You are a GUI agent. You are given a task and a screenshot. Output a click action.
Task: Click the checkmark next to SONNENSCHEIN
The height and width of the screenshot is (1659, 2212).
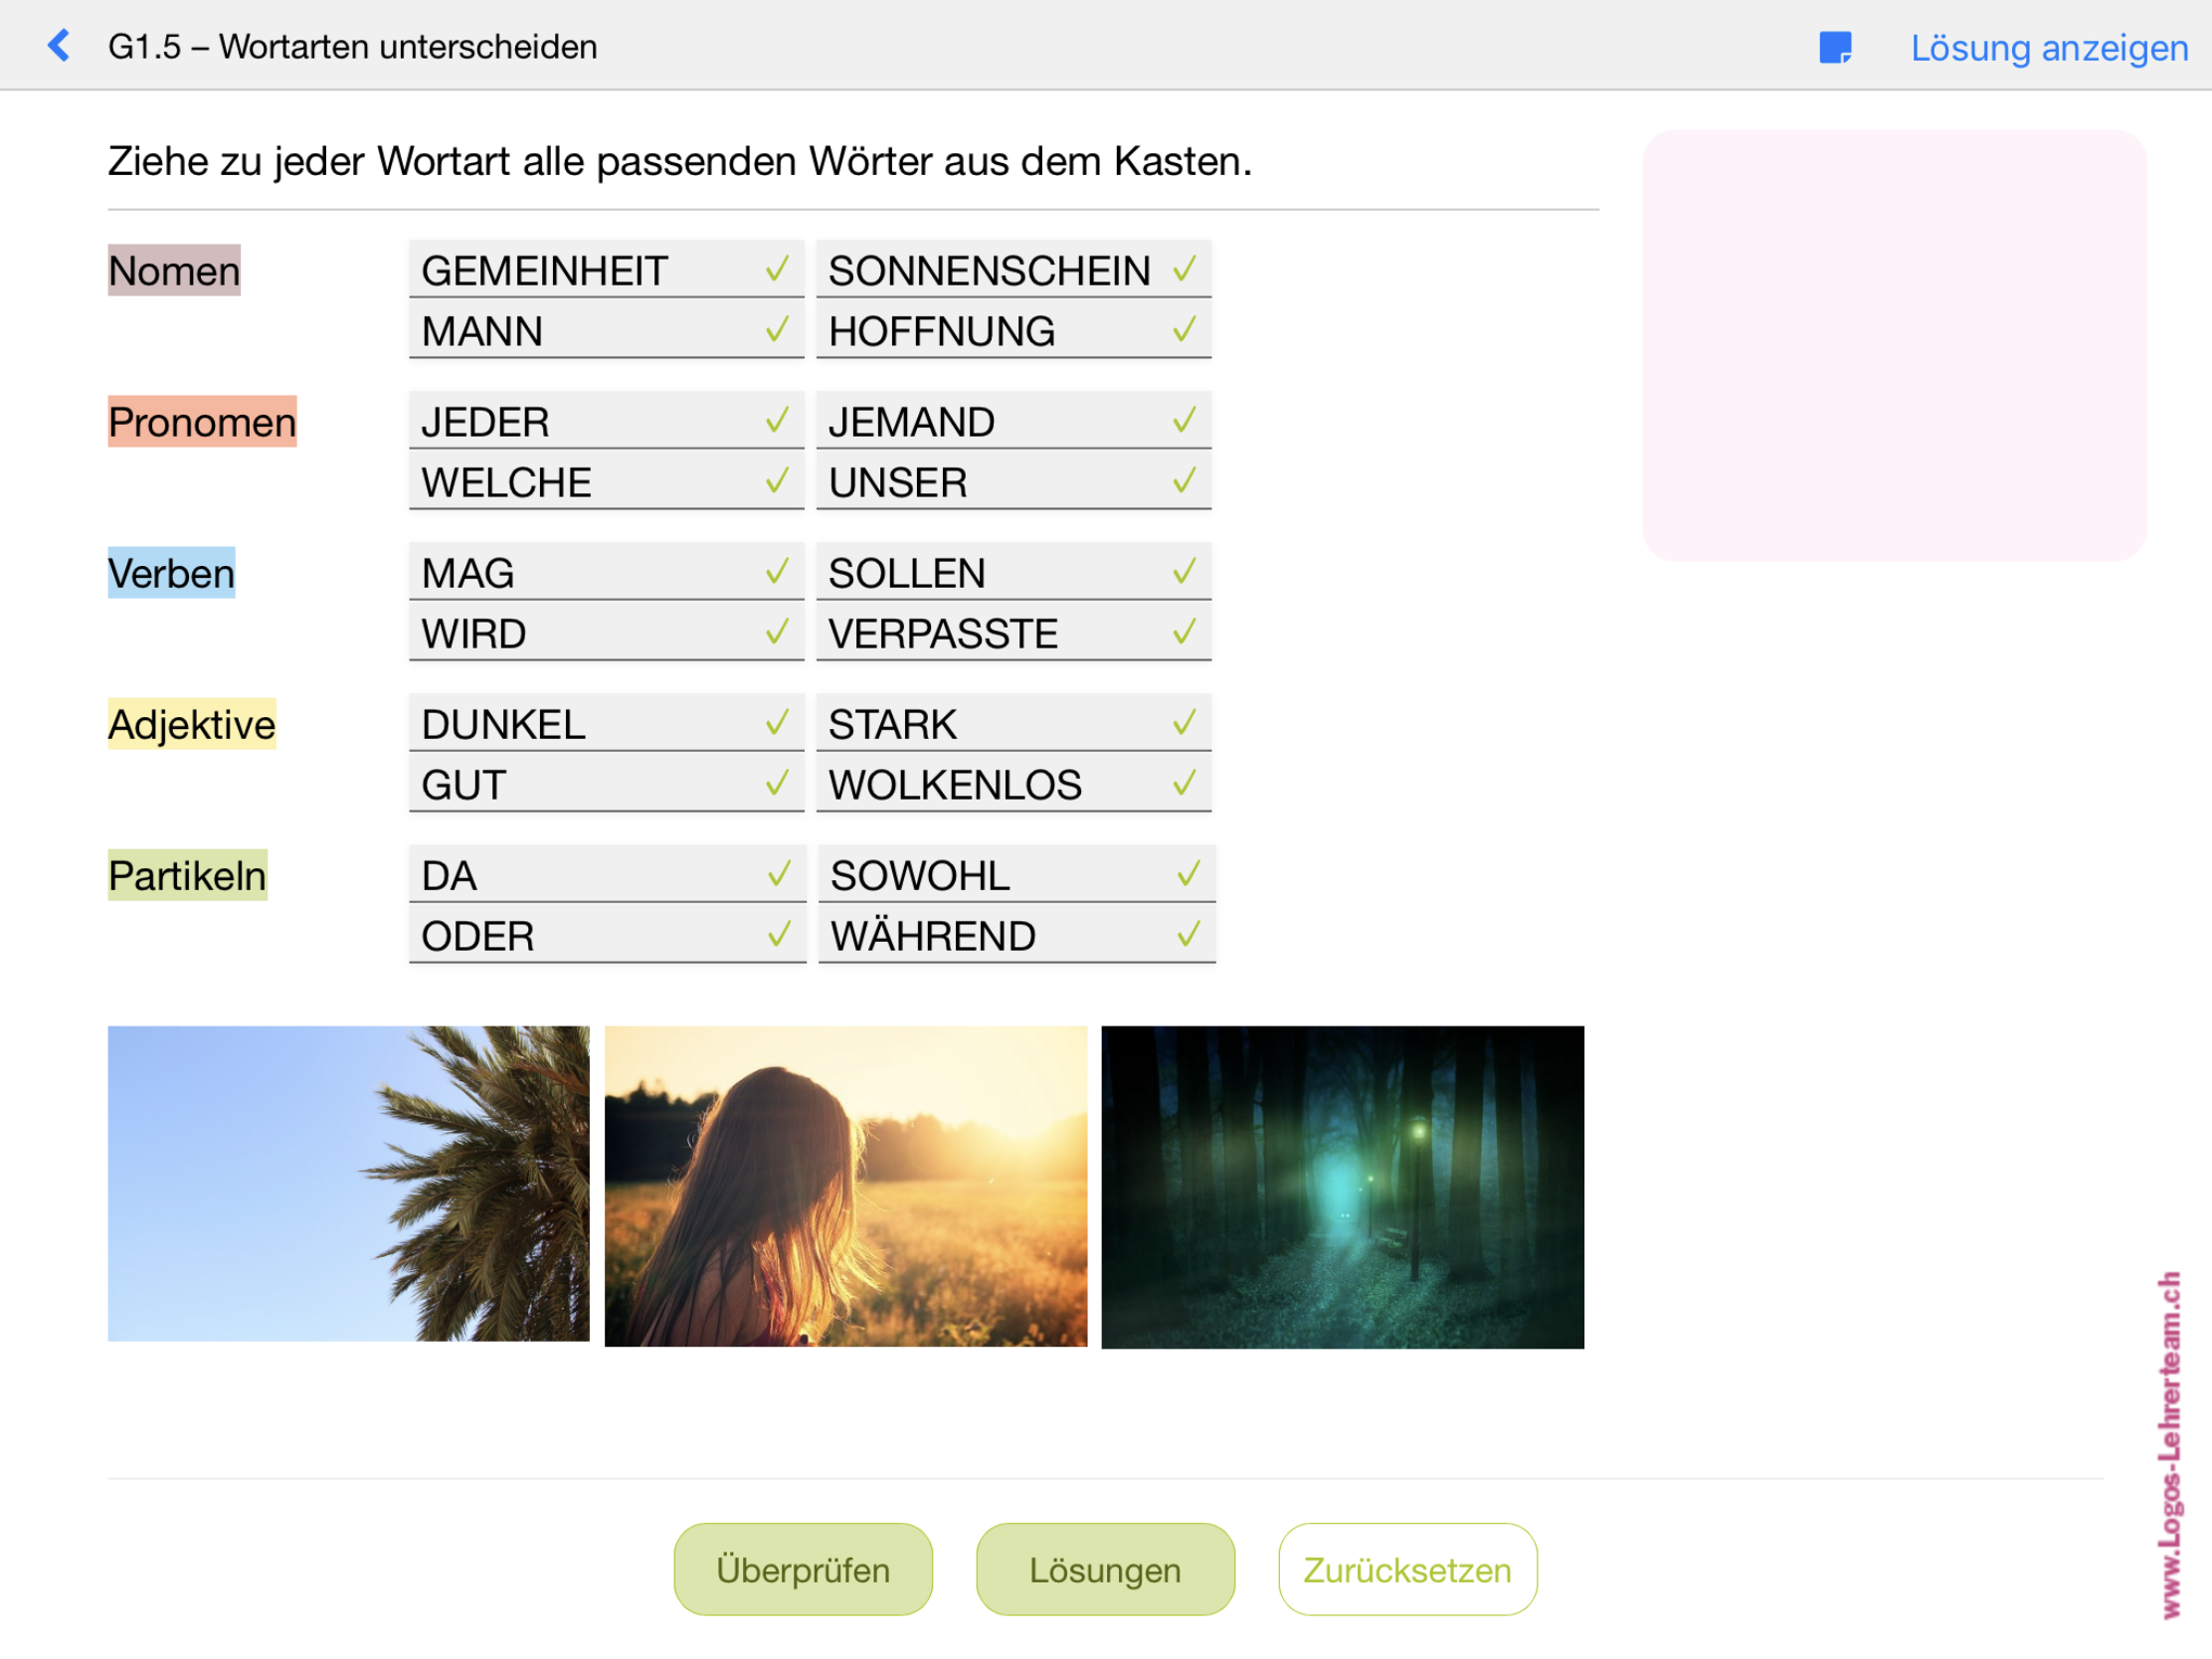coord(1186,270)
